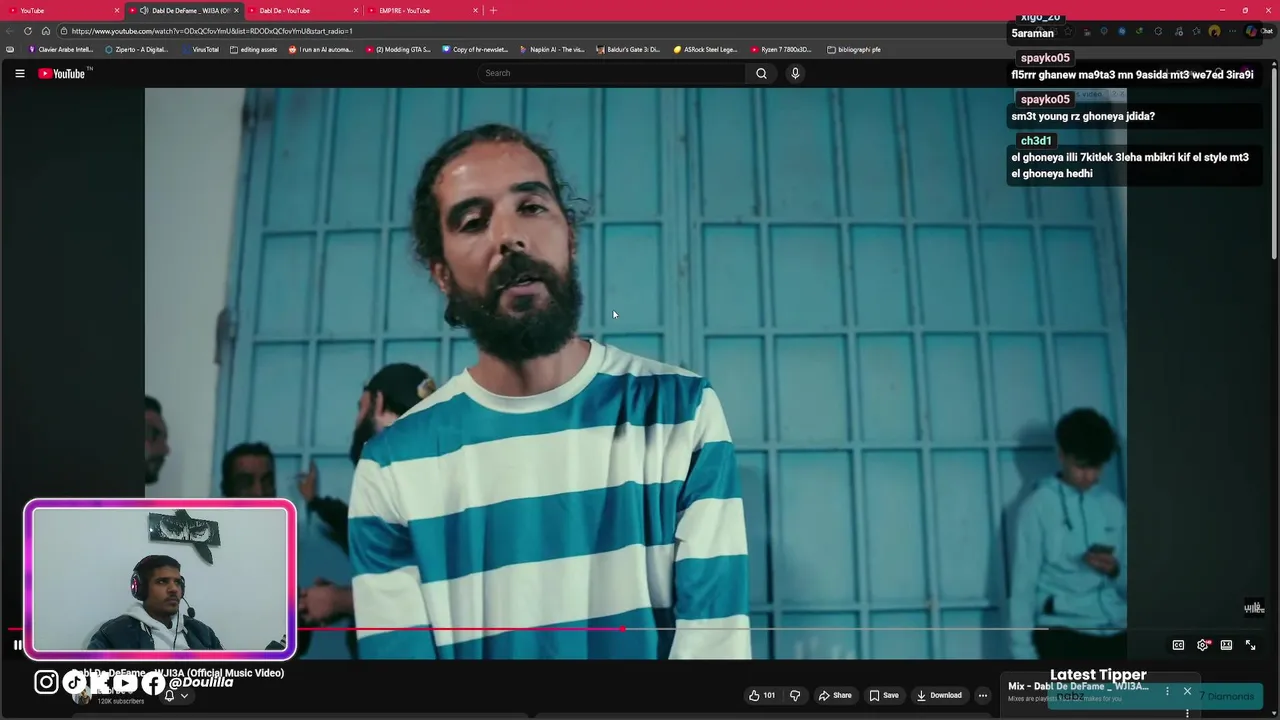The height and width of the screenshot is (720, 1280).
Task: Save the video to a playlist
Action: click(883, 695)
